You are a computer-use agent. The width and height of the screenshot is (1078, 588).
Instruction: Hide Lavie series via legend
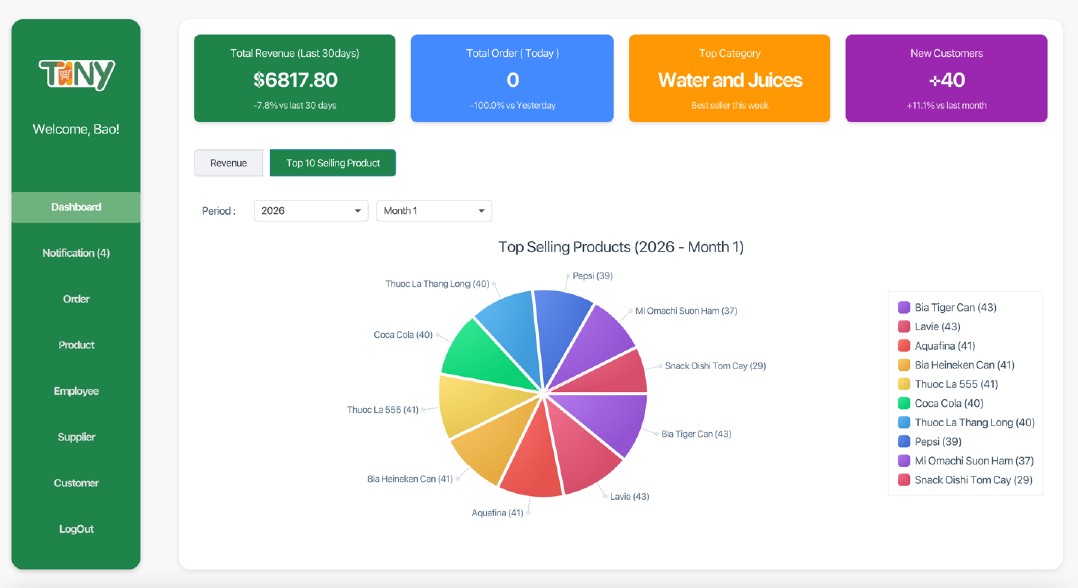(936, 327)
